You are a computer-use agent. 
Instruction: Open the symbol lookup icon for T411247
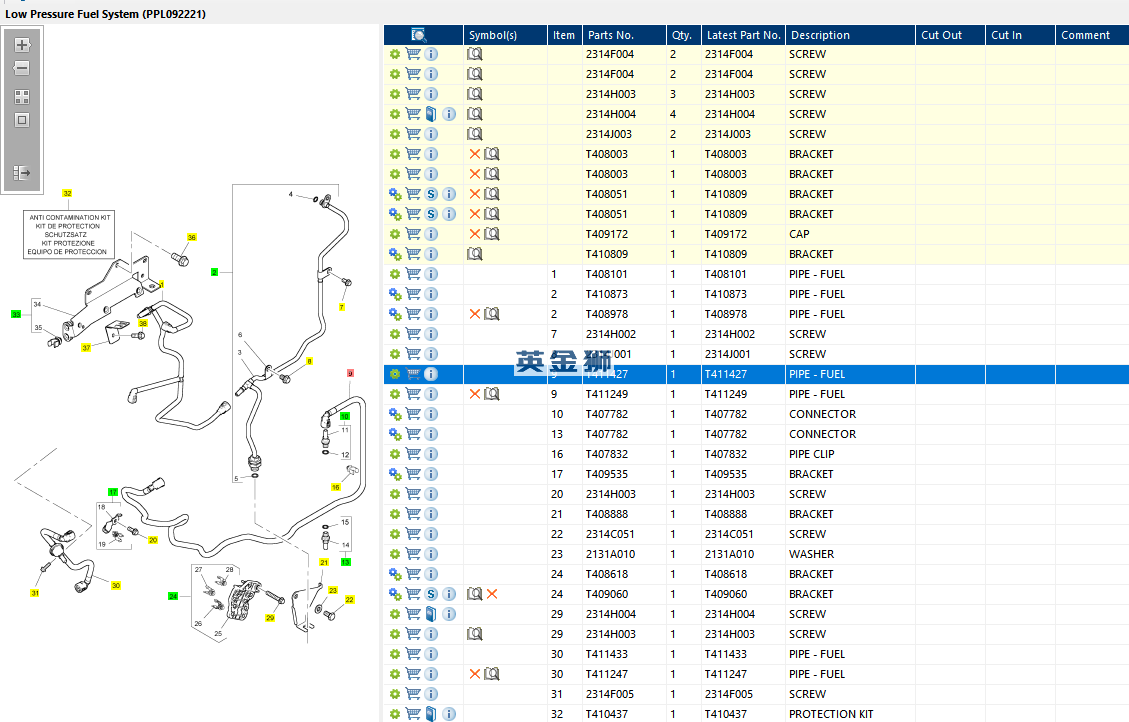492,674
